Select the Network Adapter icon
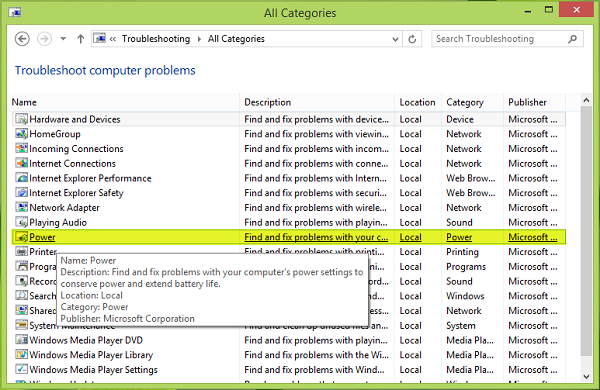The height and width of the screenshot is (390, 600). pyautogui.click(x=21, y=207)
